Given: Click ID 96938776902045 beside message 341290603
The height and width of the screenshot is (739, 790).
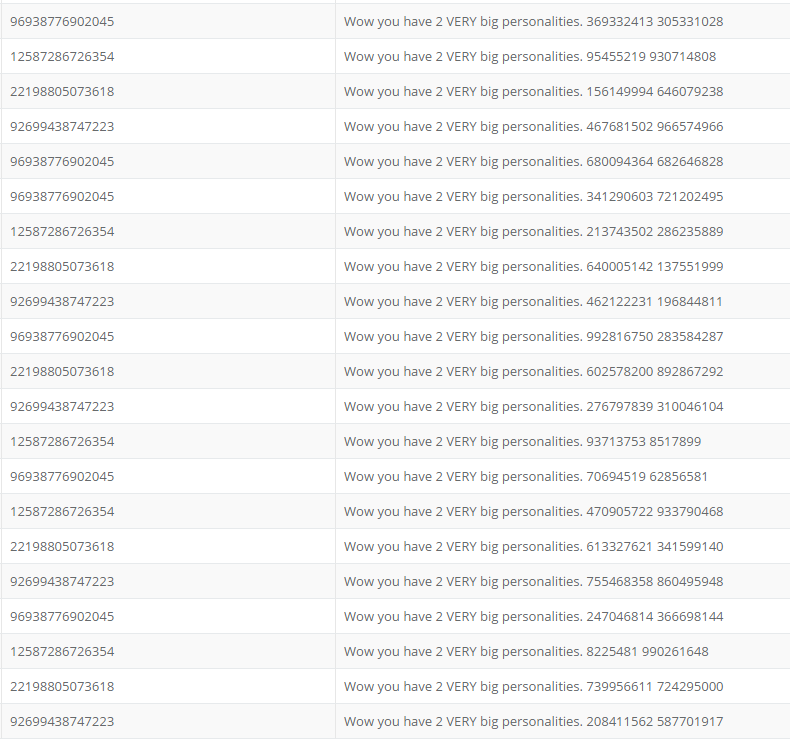Looking at the screenshot, I should (x=62, y=196).
